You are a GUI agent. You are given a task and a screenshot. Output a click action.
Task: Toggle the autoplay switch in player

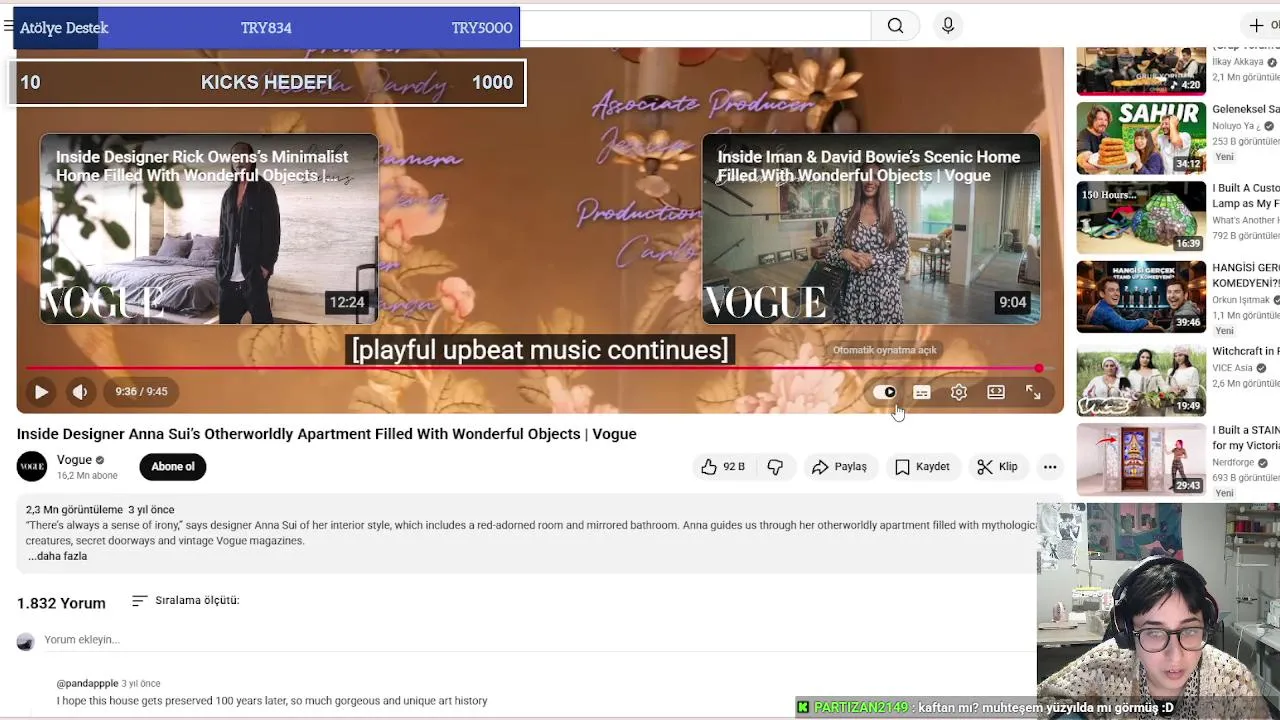pyautogui.click(x=885, y=392)
